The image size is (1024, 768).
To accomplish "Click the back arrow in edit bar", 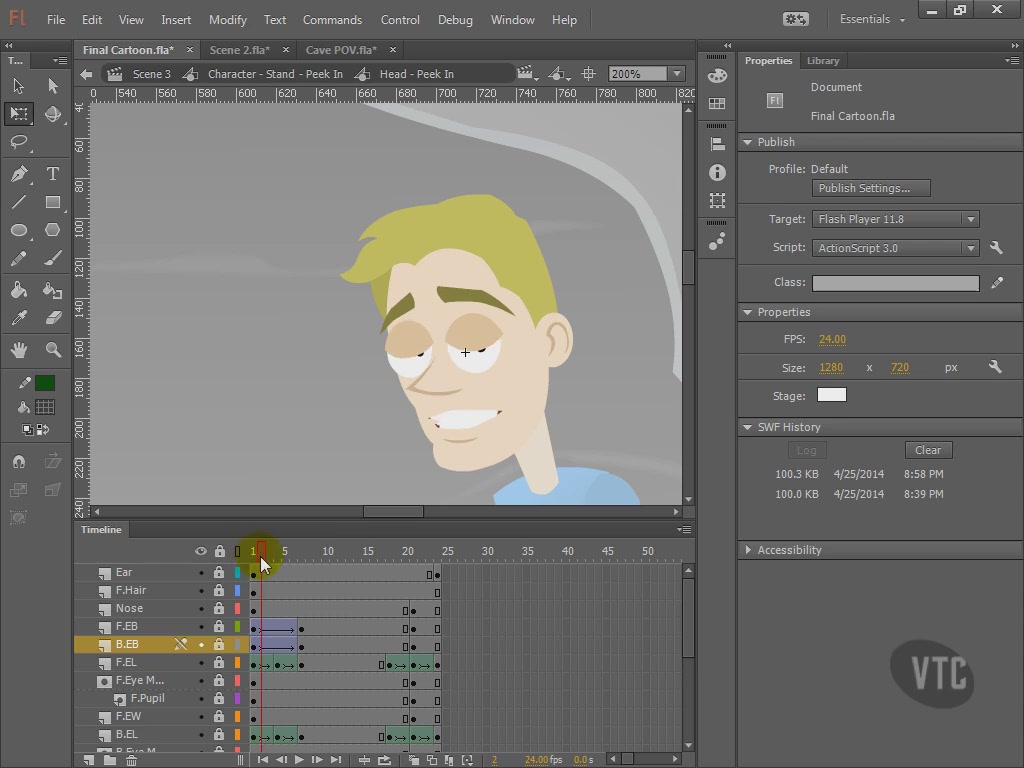I will tap(86, 74).
